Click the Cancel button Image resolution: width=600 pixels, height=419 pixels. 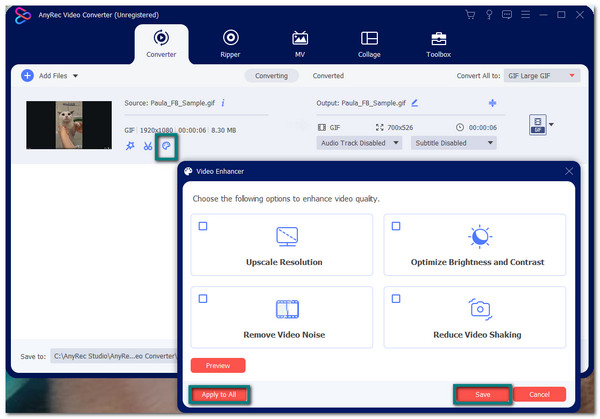(x=539, y=395)
